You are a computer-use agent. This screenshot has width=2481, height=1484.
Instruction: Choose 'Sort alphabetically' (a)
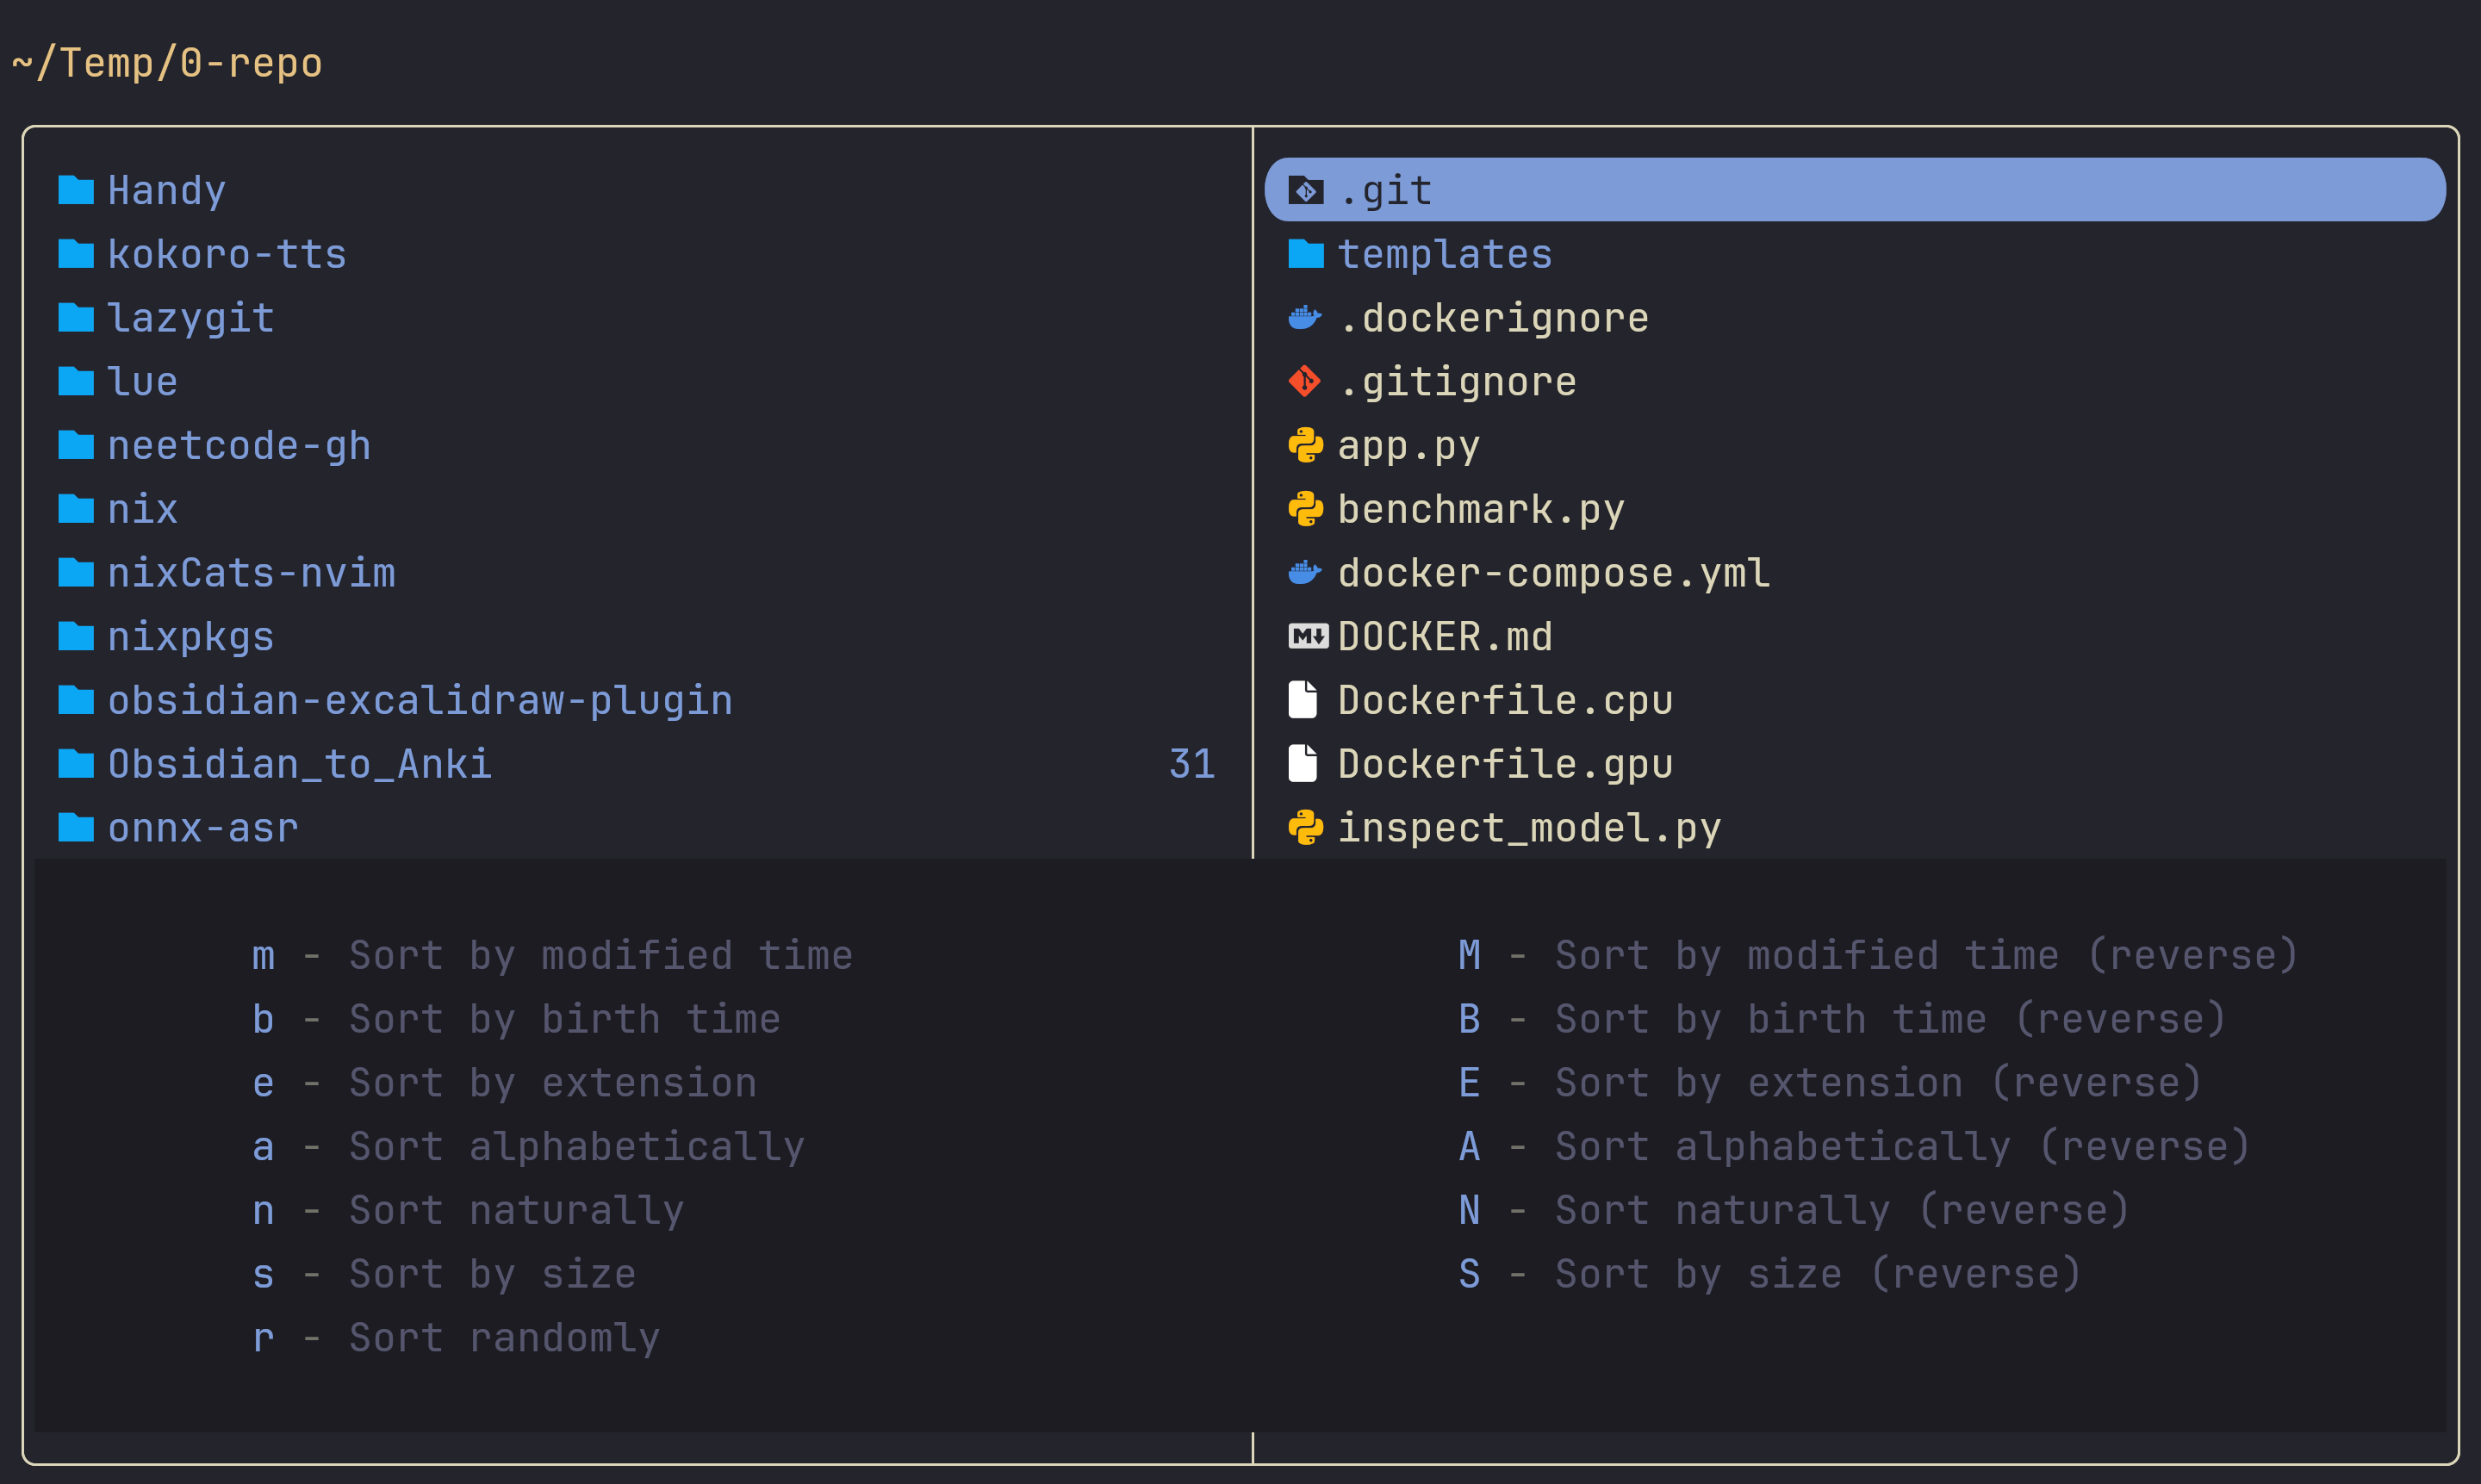[528, 1146]
